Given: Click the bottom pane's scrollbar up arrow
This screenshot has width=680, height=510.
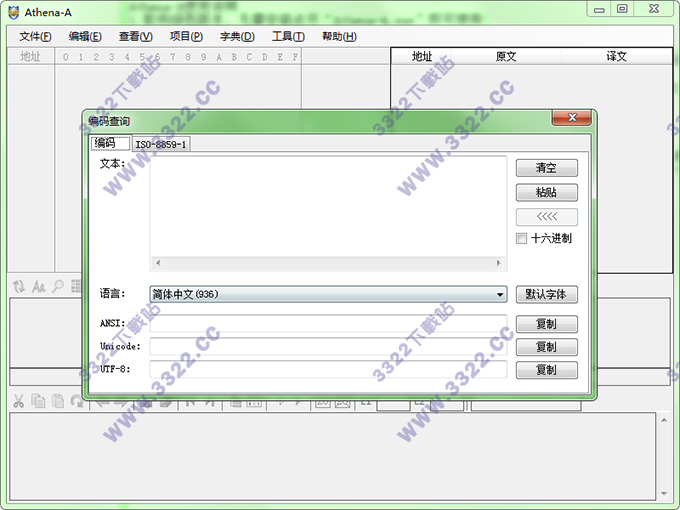Looking at the screenshot, I should 664,420.
